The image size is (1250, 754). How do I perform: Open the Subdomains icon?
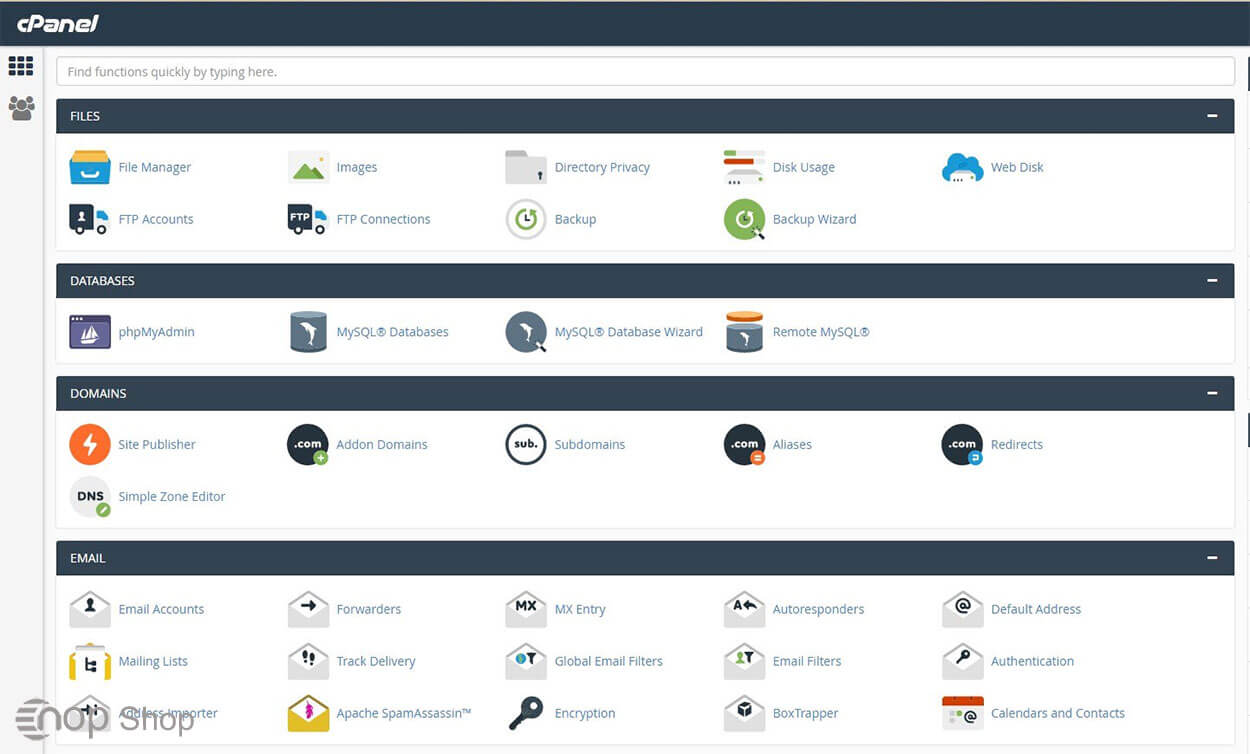[526, 444]
